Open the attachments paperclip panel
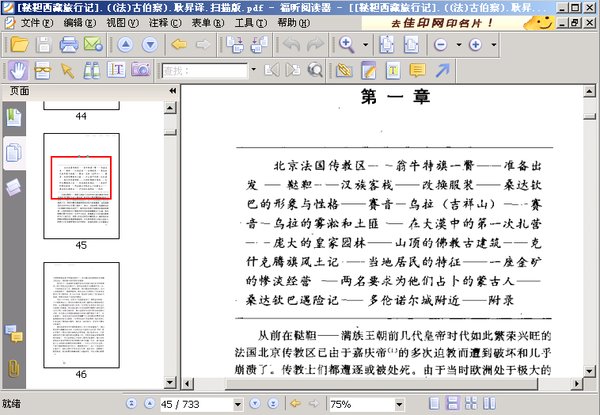600x415 pixels. click(x=14, y=368)
